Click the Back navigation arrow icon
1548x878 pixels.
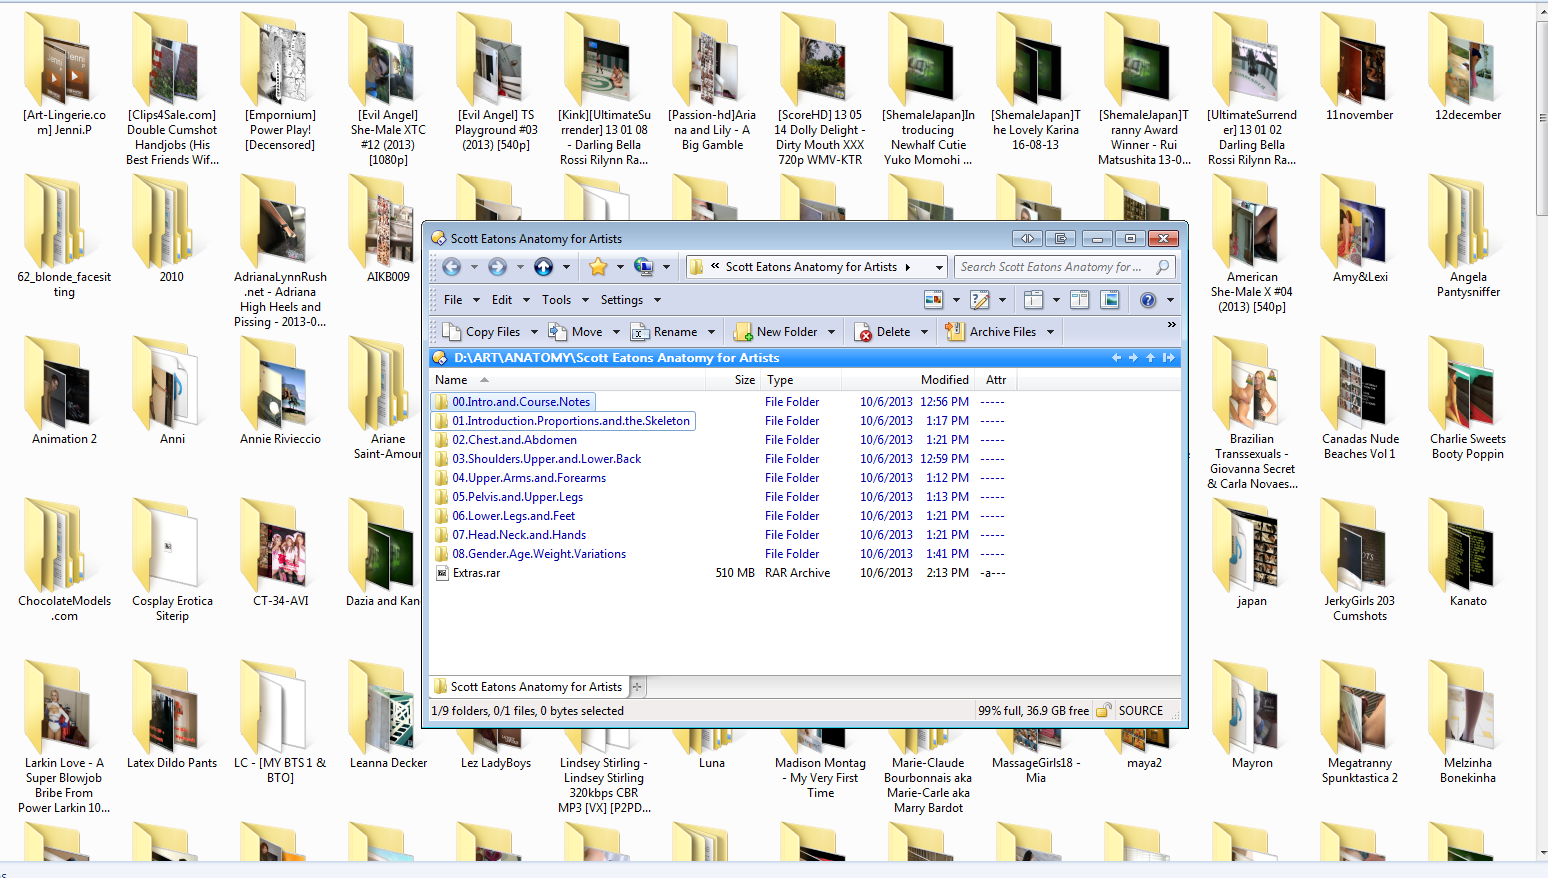452,267
